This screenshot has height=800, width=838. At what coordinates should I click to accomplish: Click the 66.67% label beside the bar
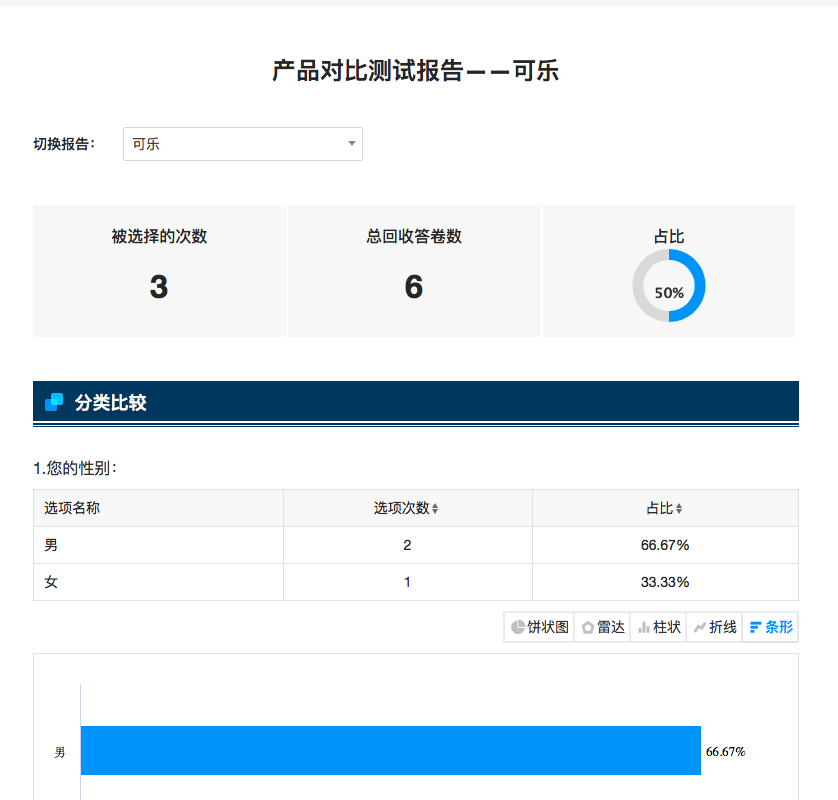(725, 751)
